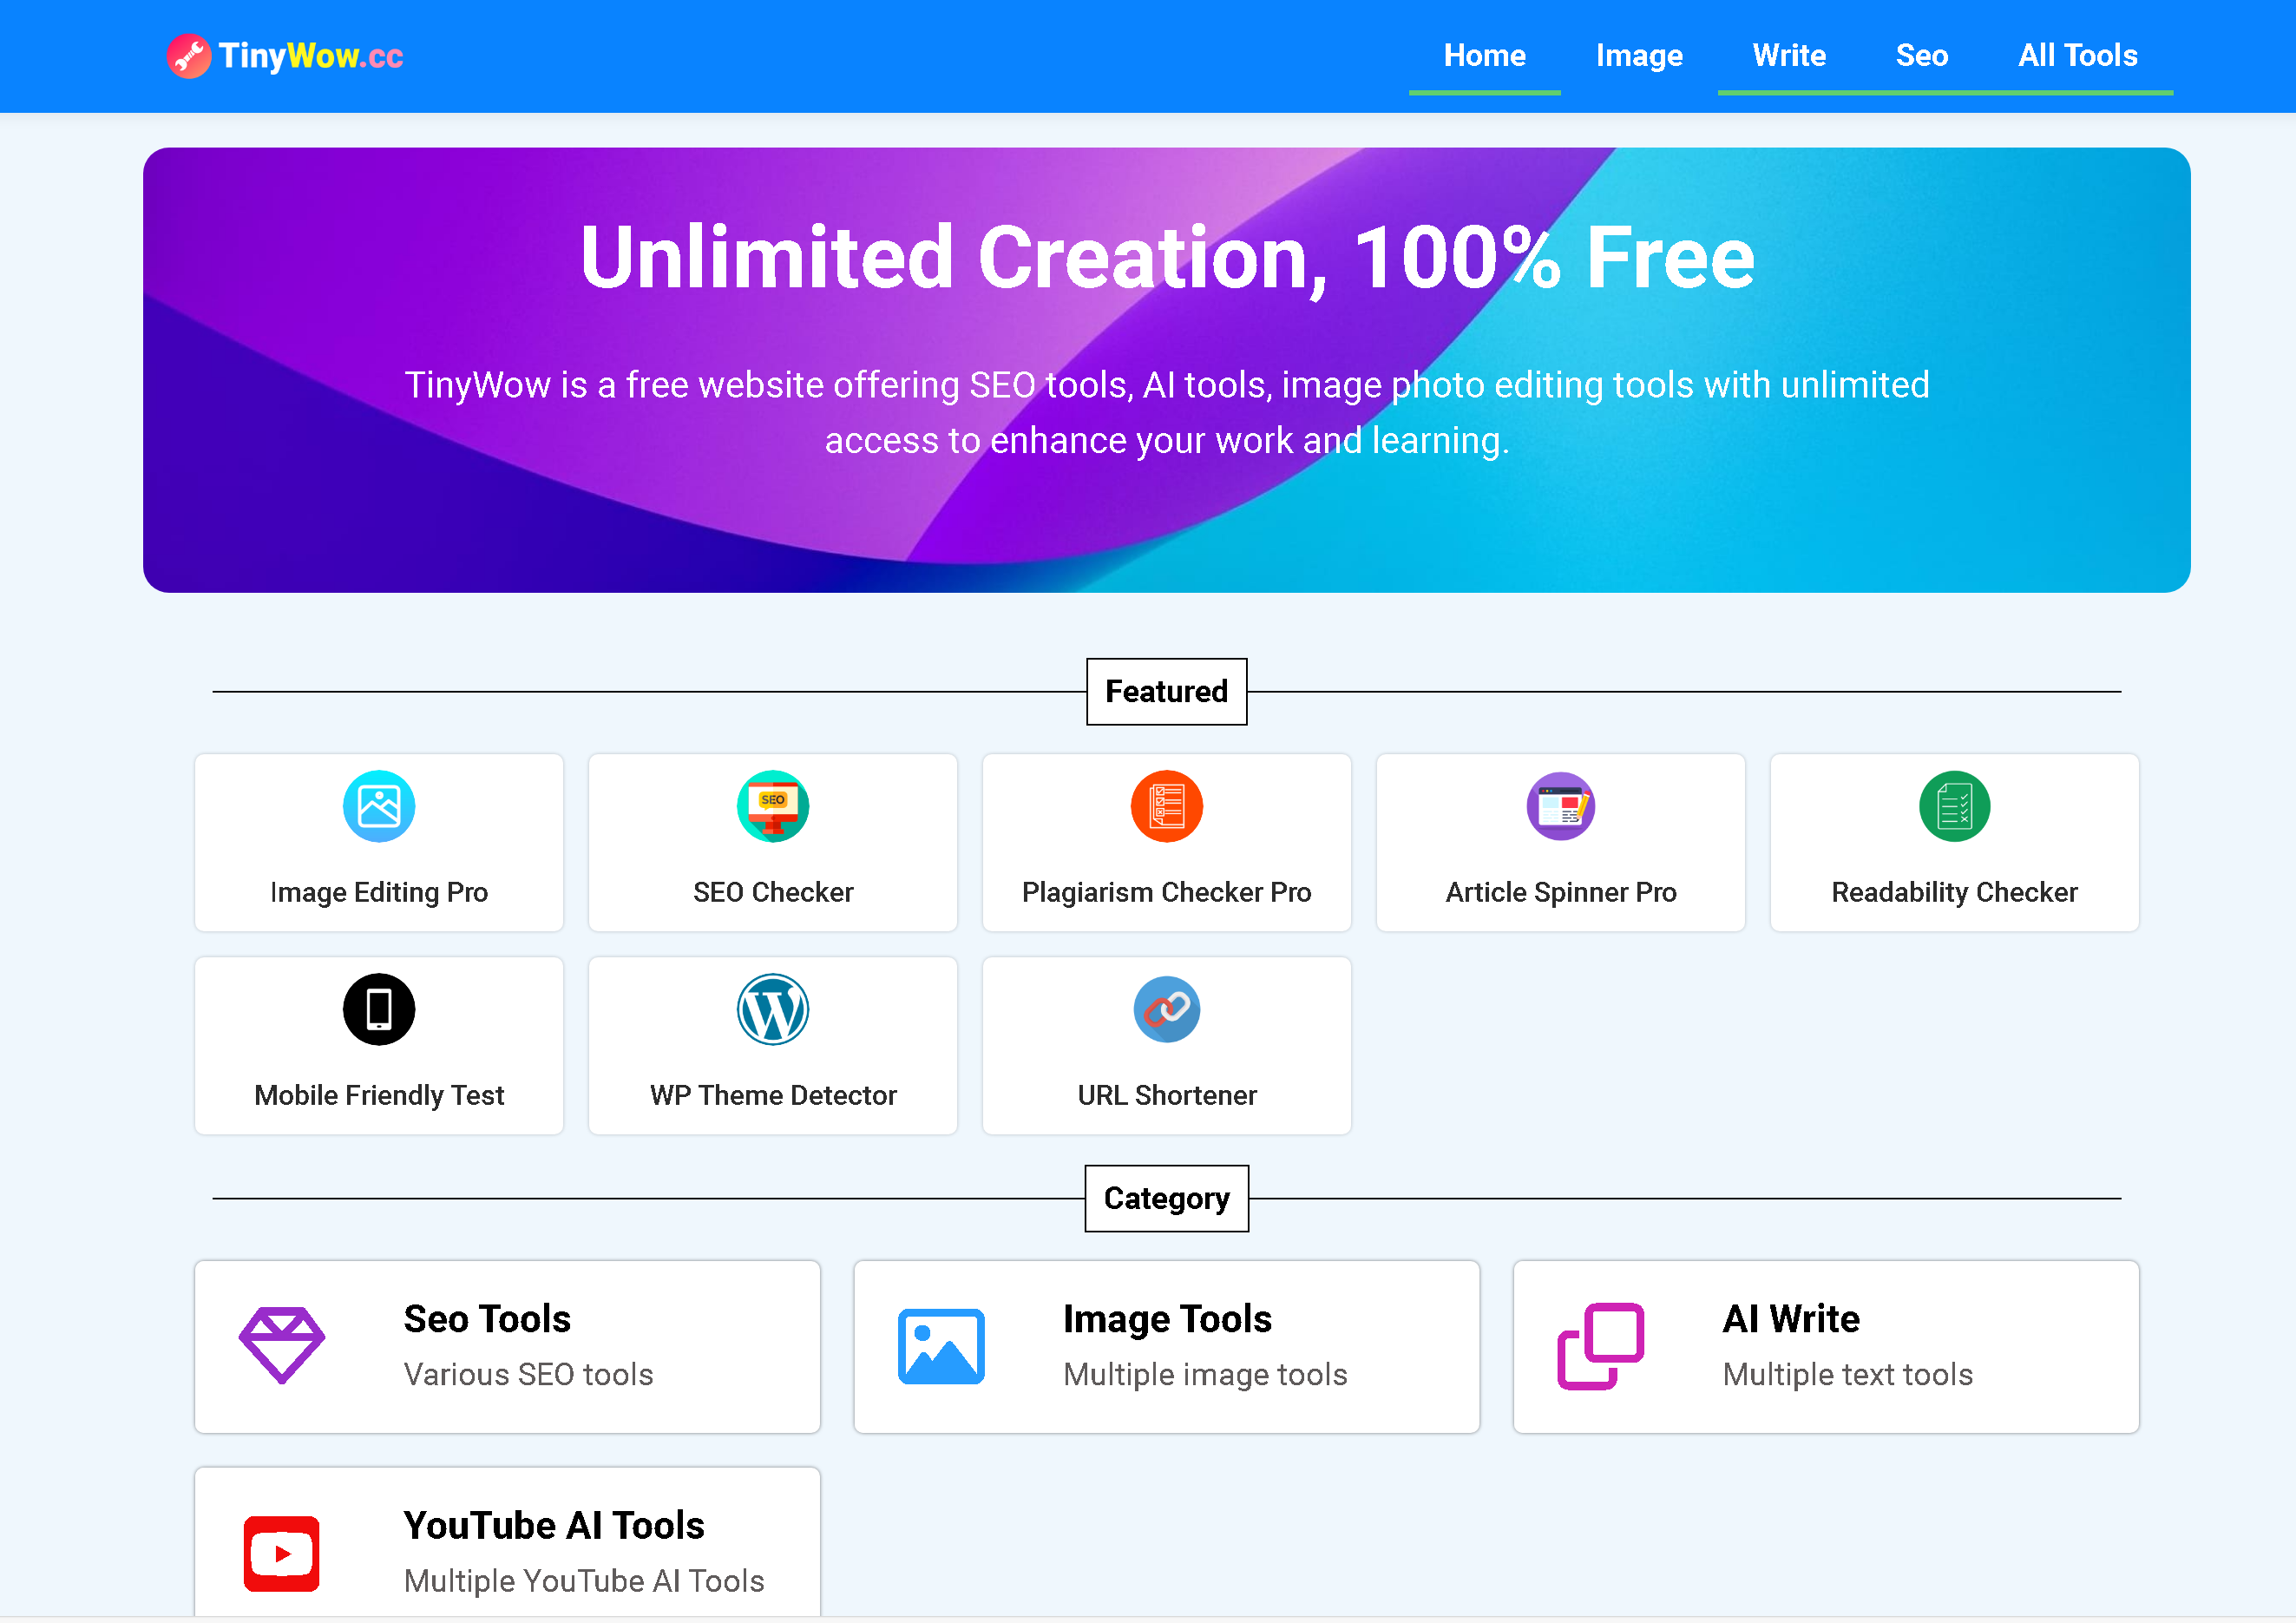Click the hero banner with Unlimited Creation headline
Viewport: 2296px width, 1623px height.
pyautogui.click(x=1167, y=370)
